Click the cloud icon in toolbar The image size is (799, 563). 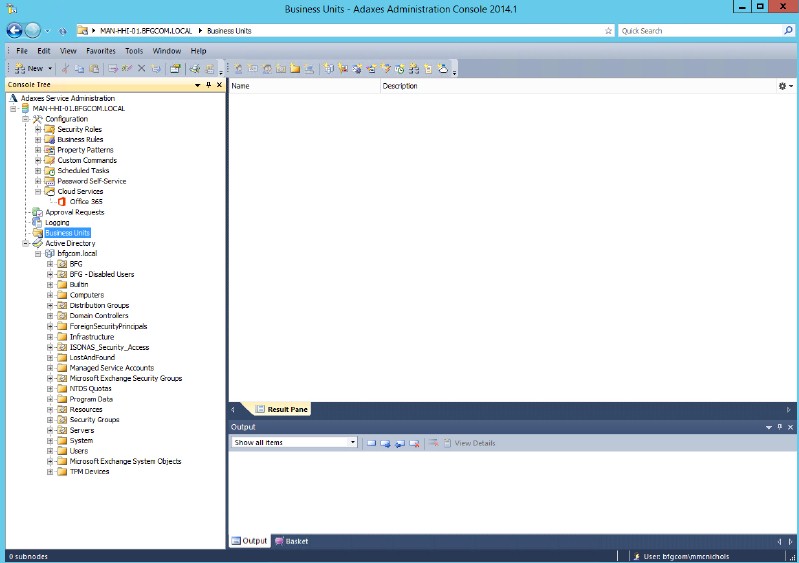point(442,68)
